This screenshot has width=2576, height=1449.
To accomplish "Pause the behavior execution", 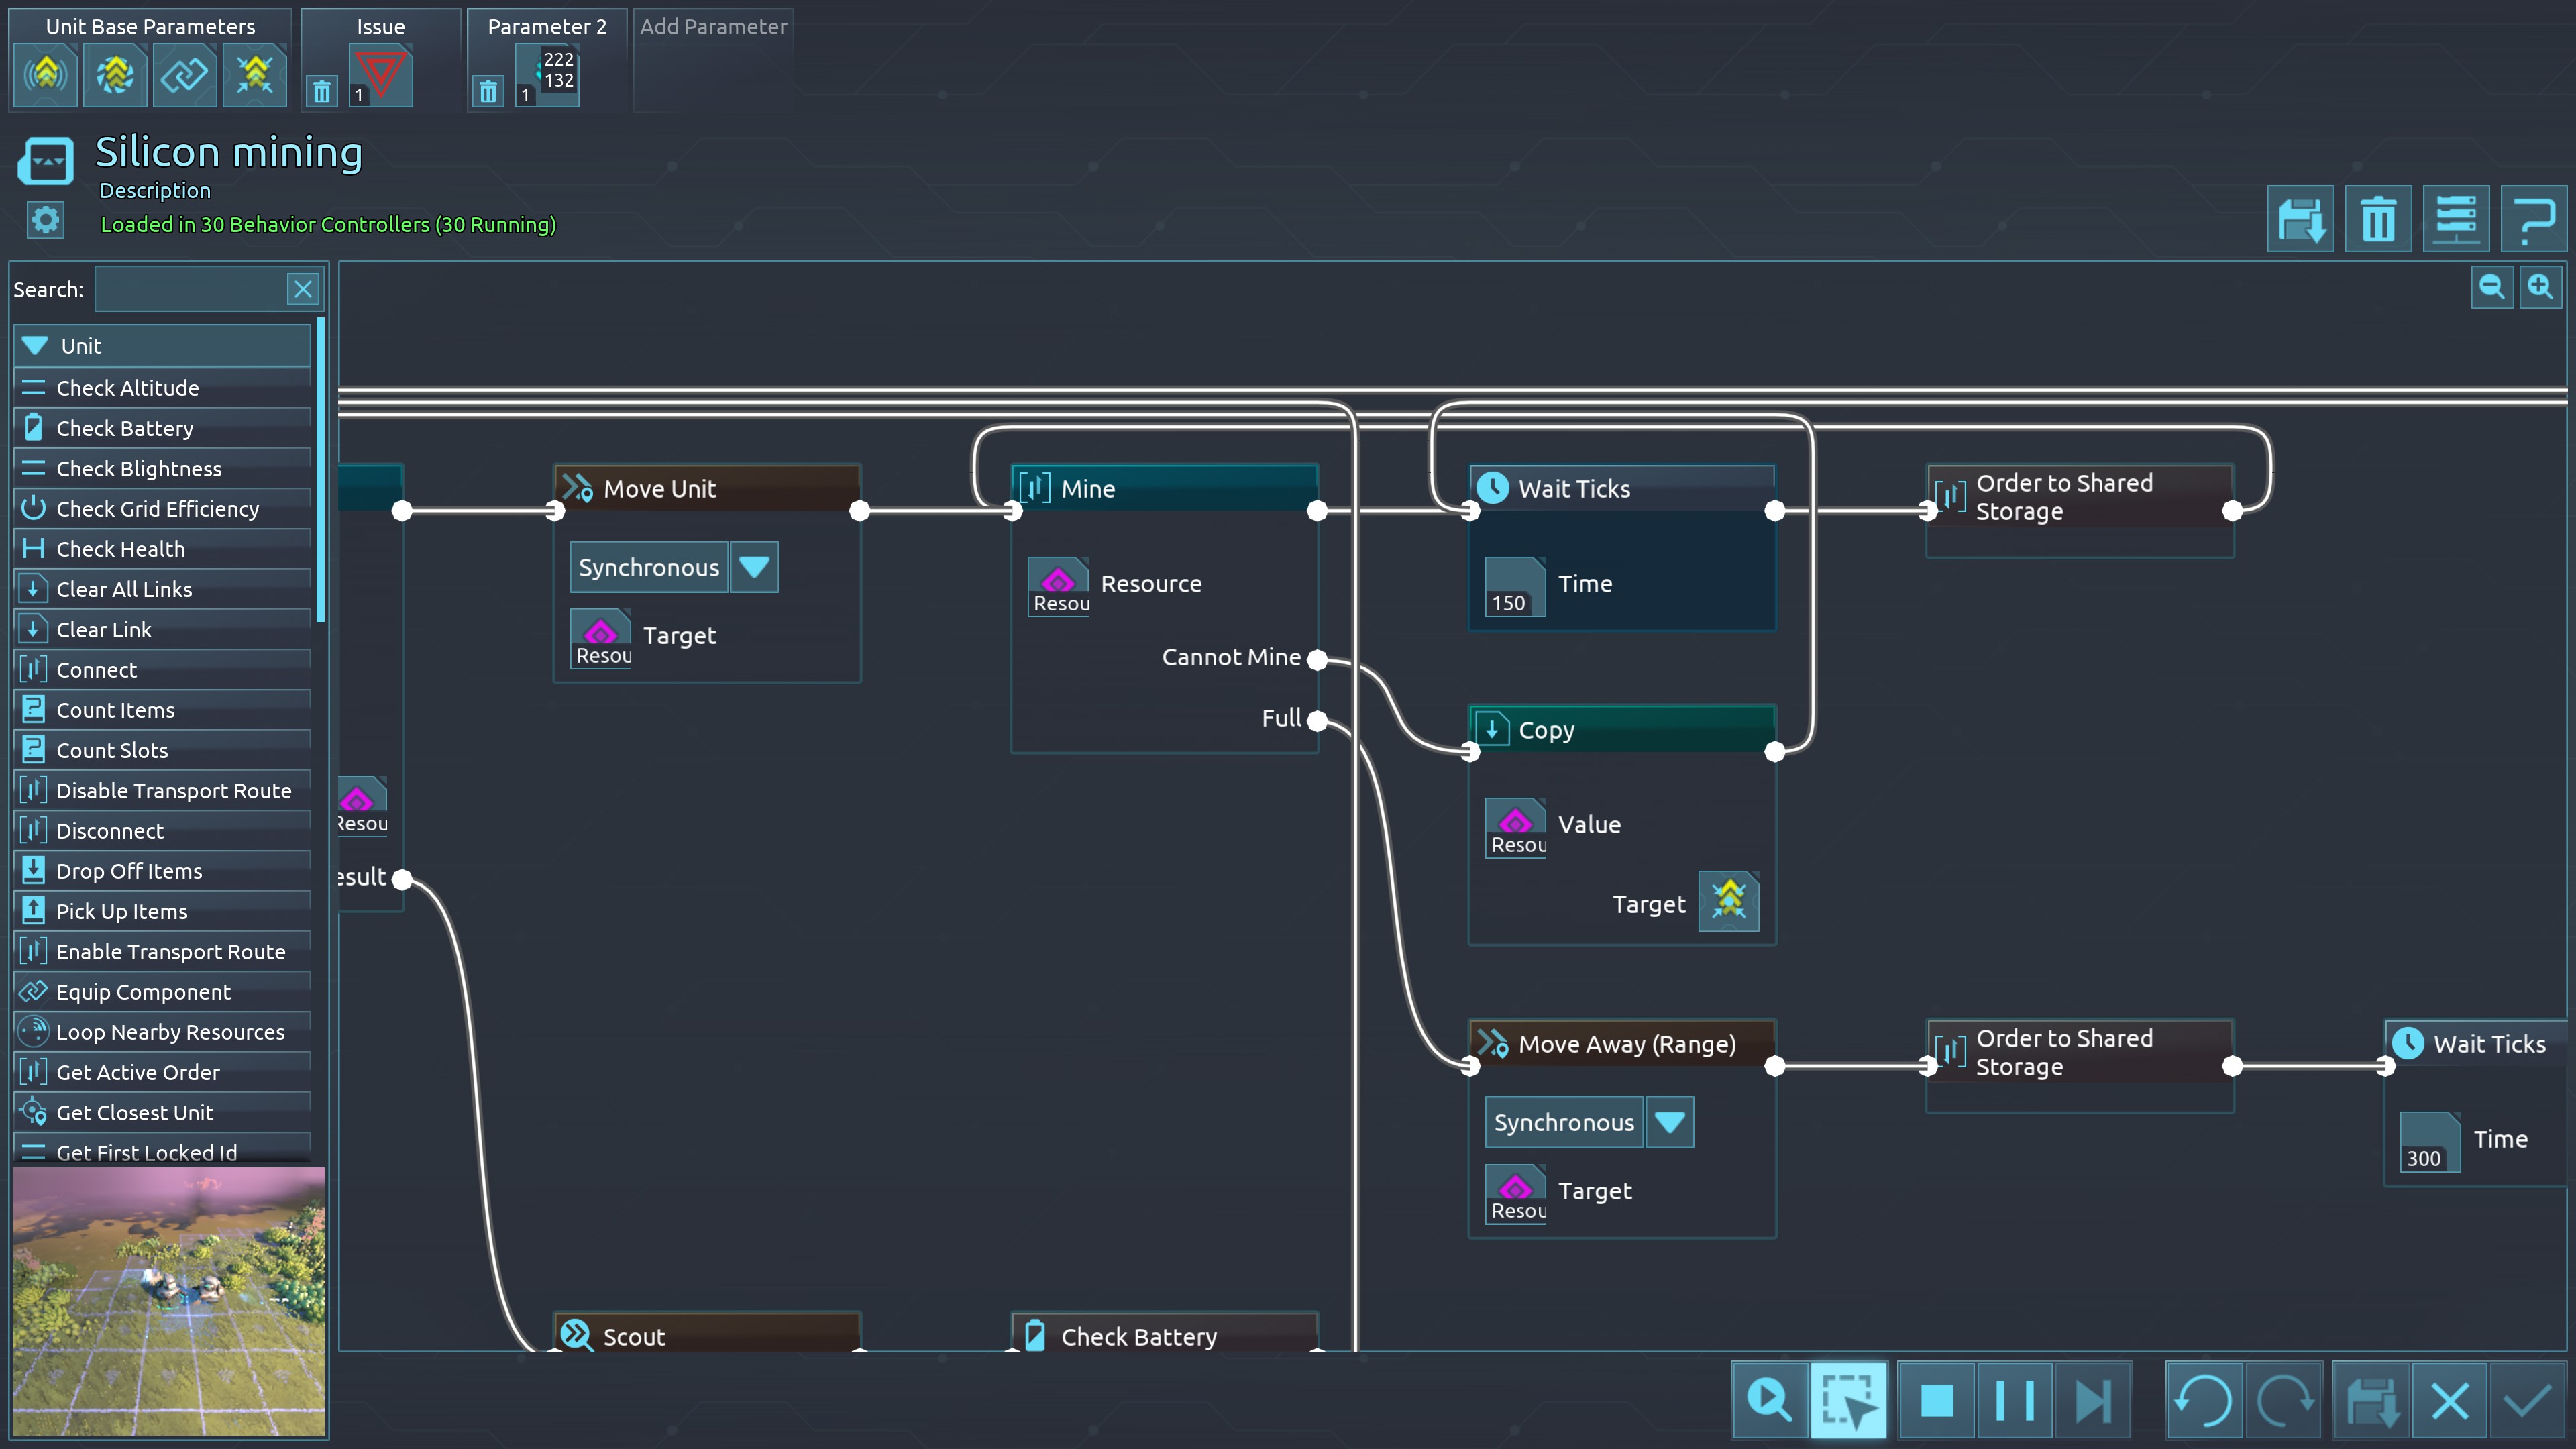I will (2015, 1400).
